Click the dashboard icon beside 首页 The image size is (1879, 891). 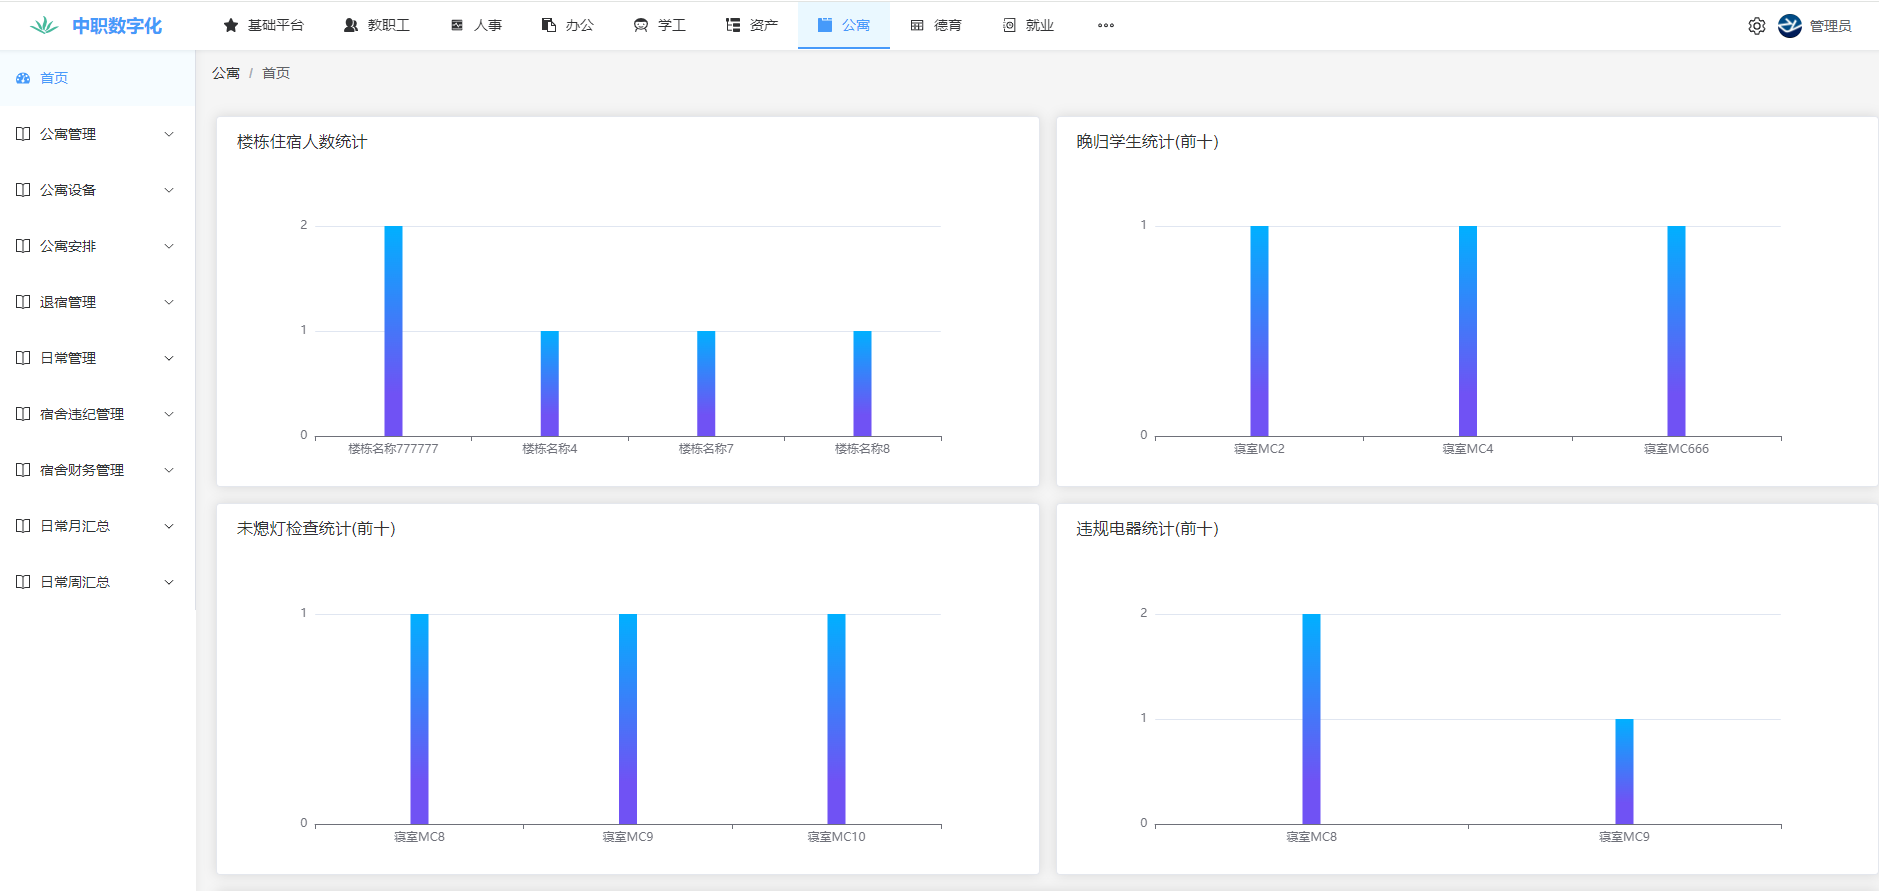tap(23, 78)
